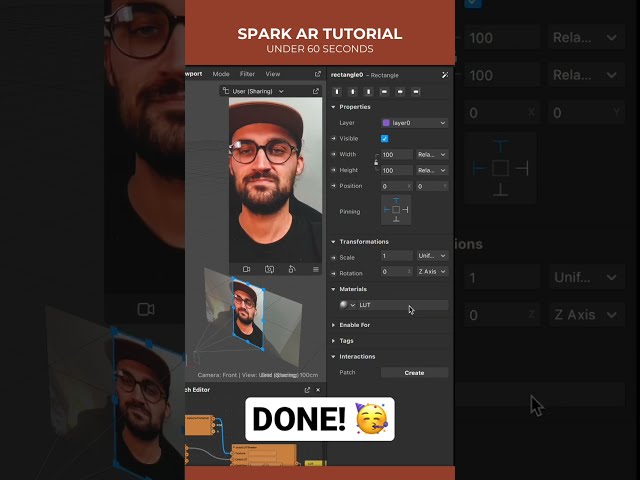Align rectangle horizontal center icon
Image resolution: width=640 pixels, height=480 pixels.
[x=353, y=91]
